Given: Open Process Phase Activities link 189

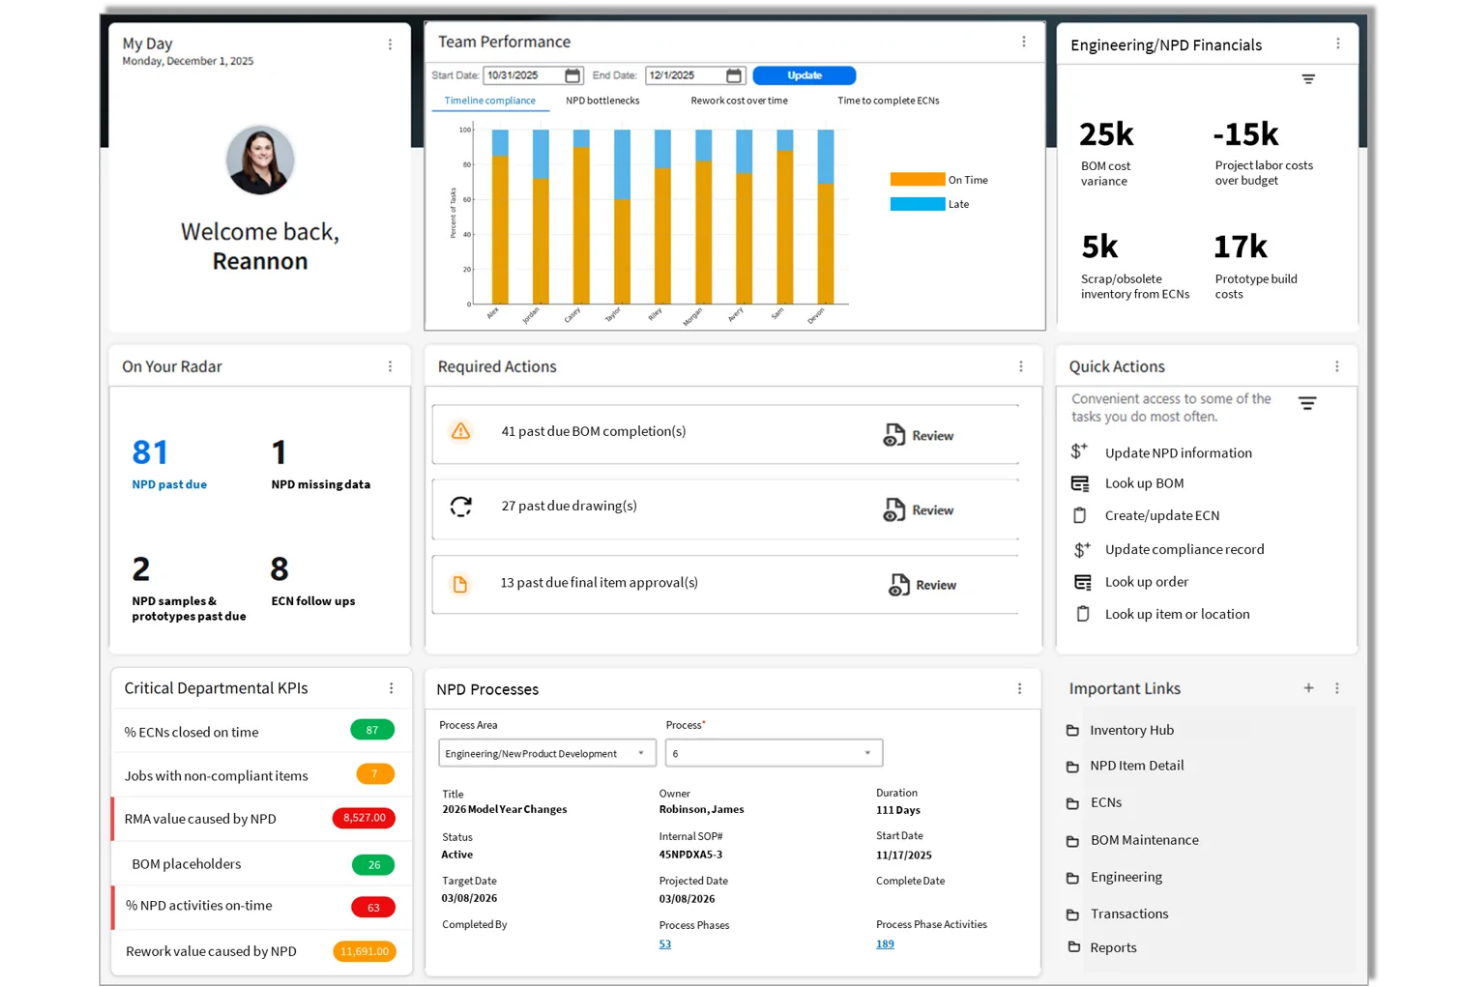Looking at the screenshot, I should coord(885,944).
